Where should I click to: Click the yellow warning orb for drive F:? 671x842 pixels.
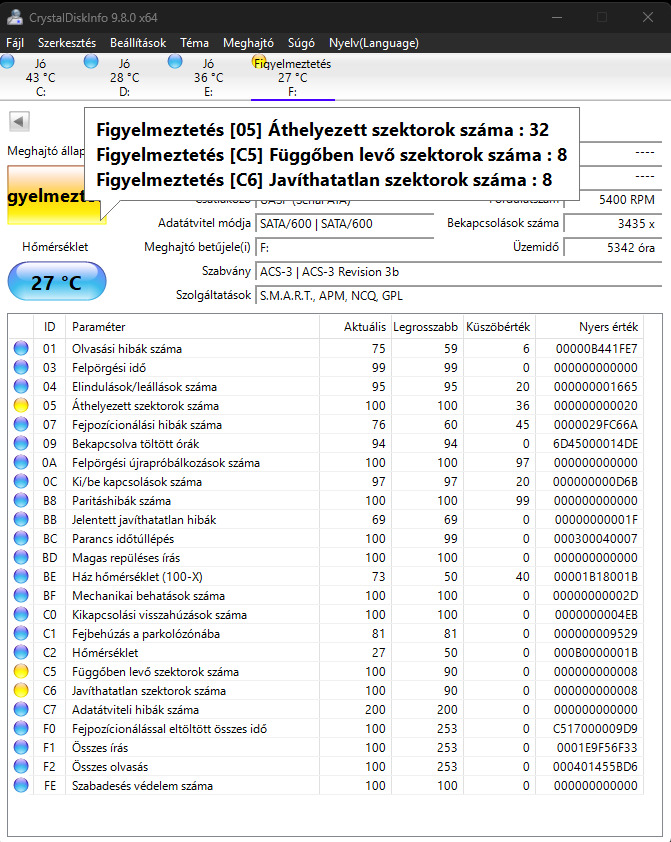[x=259, y=62]
